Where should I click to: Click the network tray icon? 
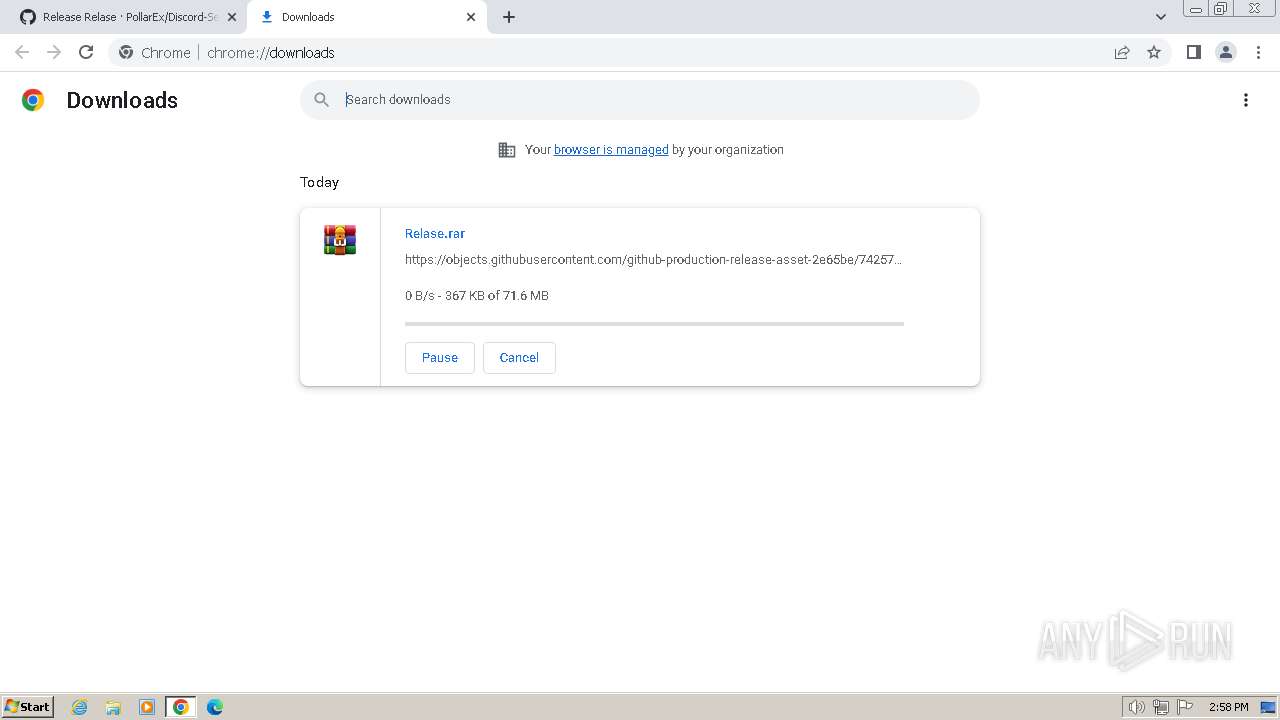click(1161, 707)
